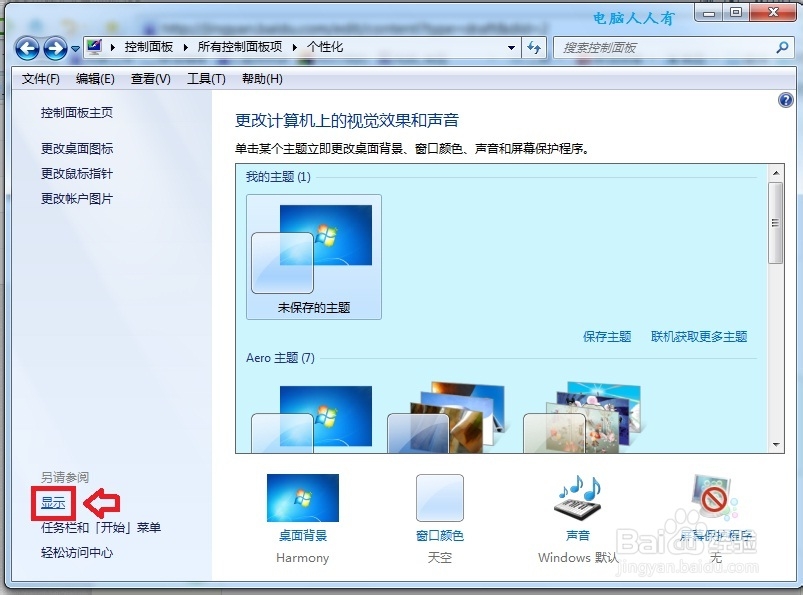Open 桌面背景 (Harmony) settings icon
Viewport: 803px width, 595px height.
pyautogui.click(x=302, y=497)
